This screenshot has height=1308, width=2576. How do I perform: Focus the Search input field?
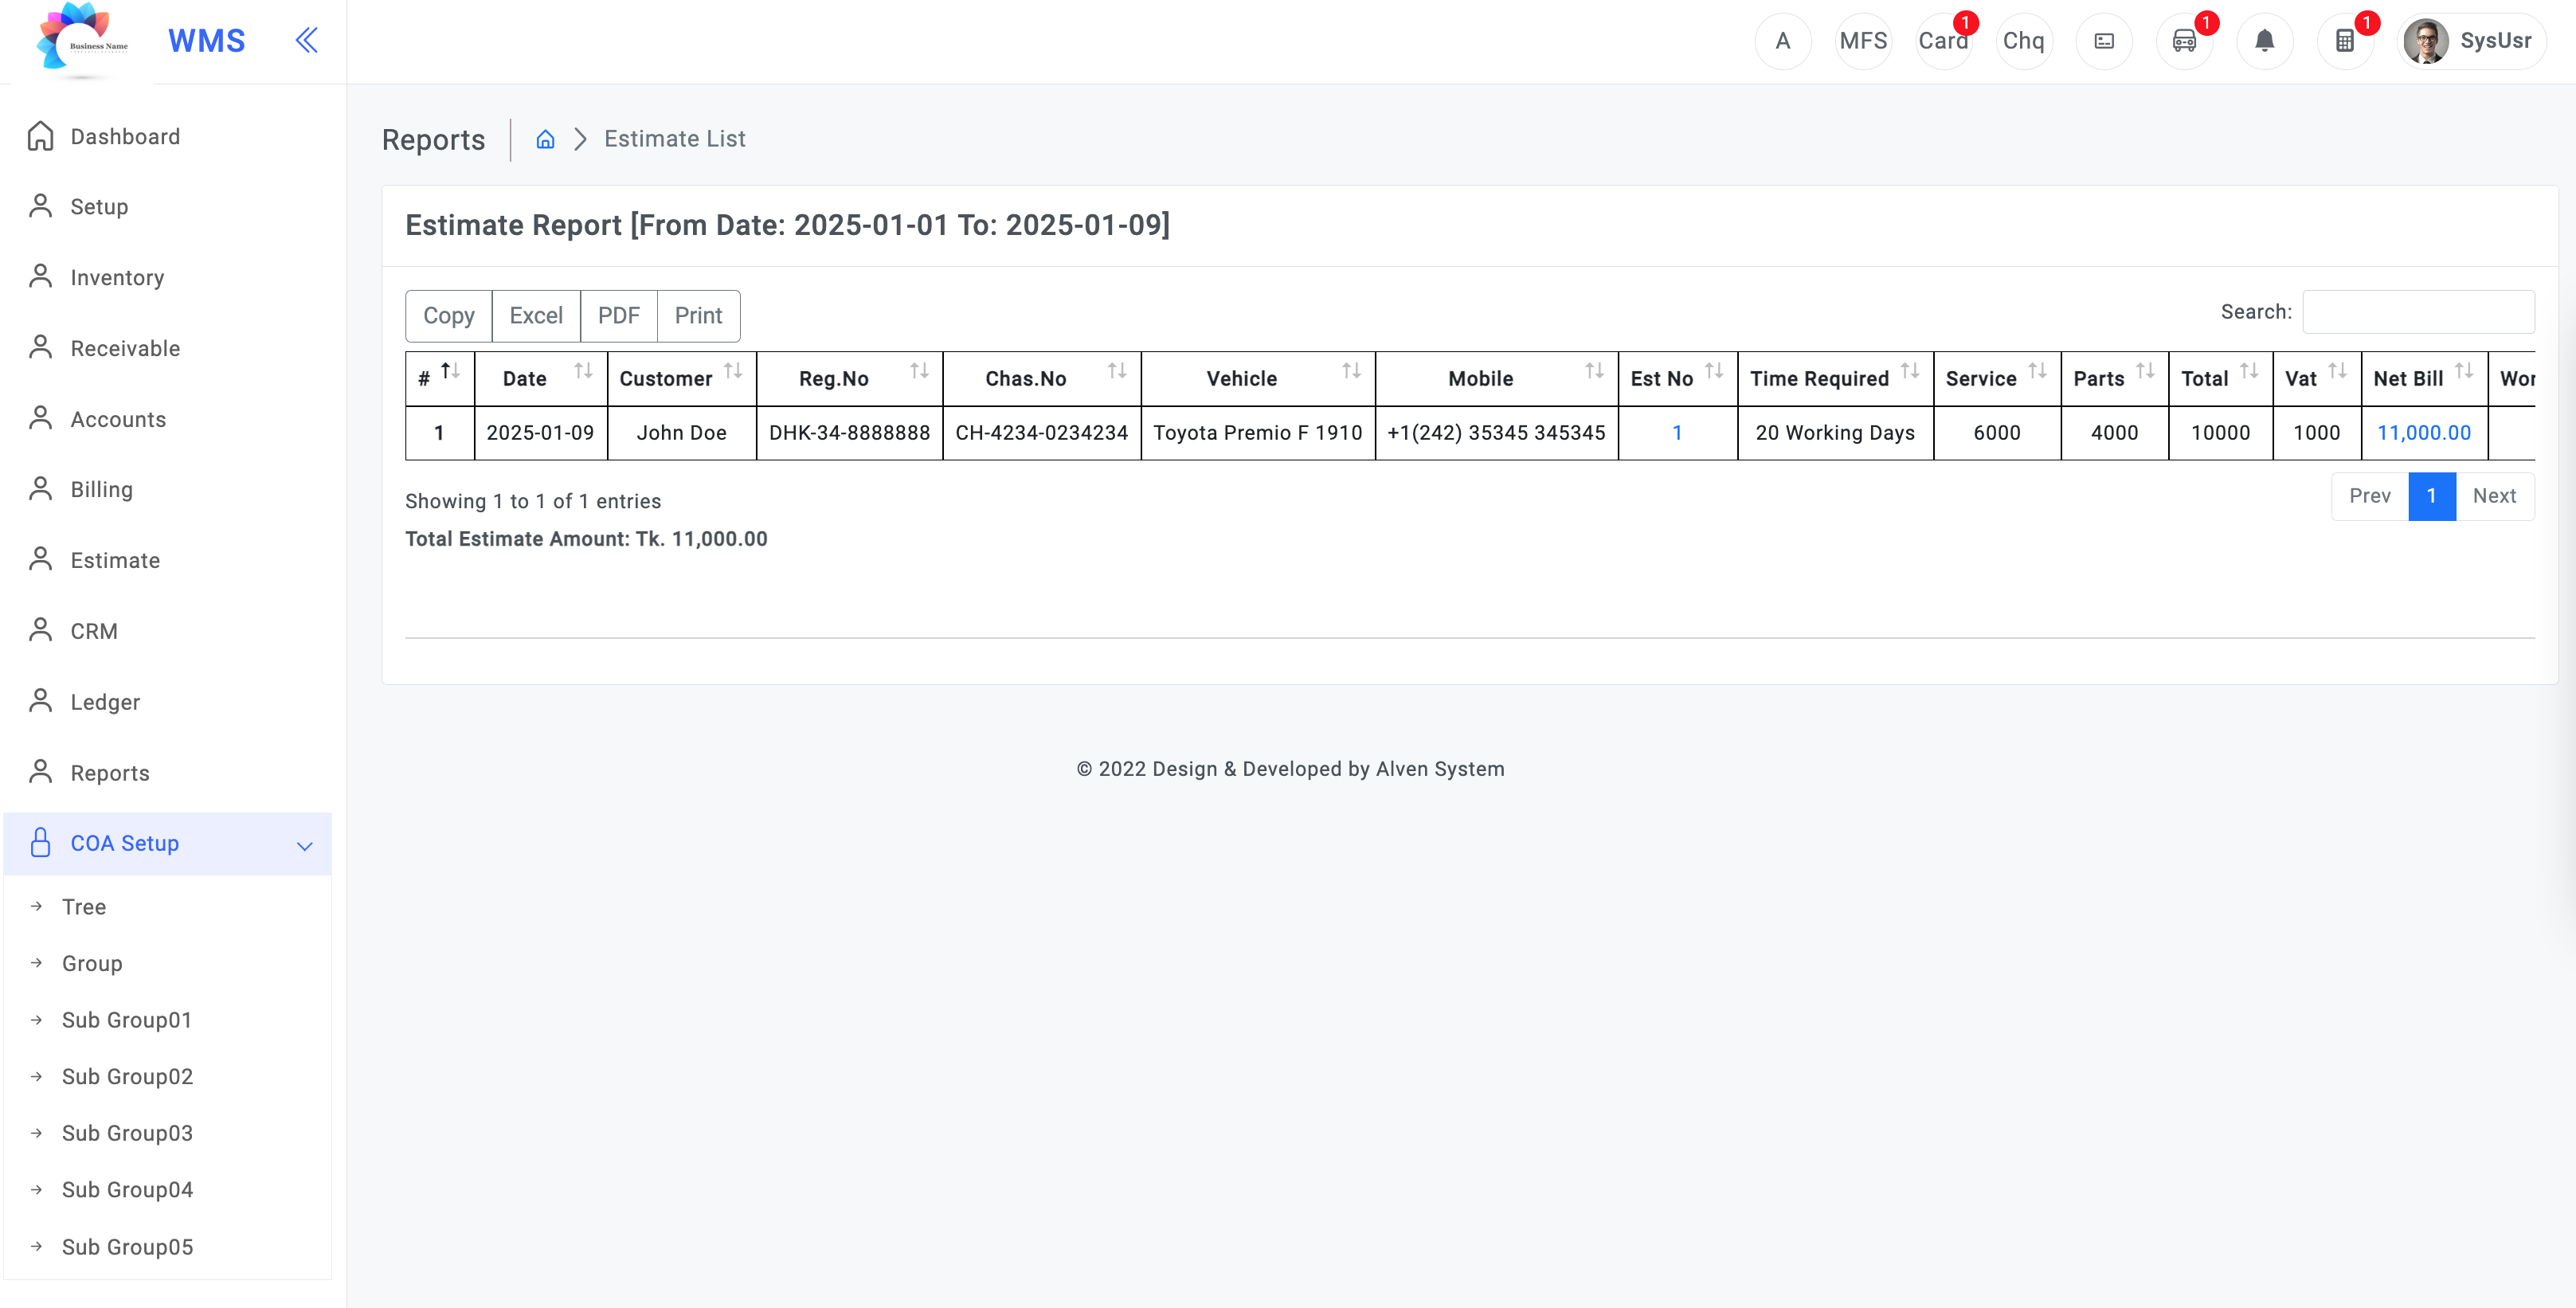2418,312
